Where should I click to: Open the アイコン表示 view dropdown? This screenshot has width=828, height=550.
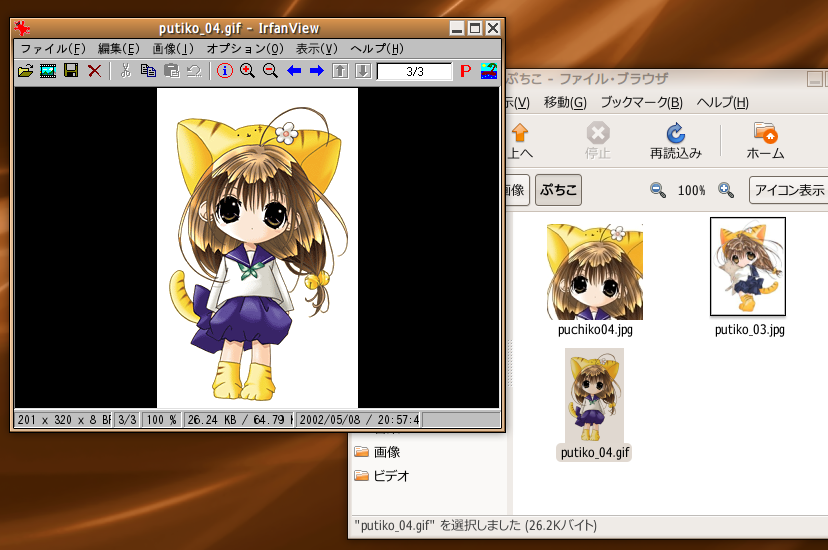pos(789,190)
